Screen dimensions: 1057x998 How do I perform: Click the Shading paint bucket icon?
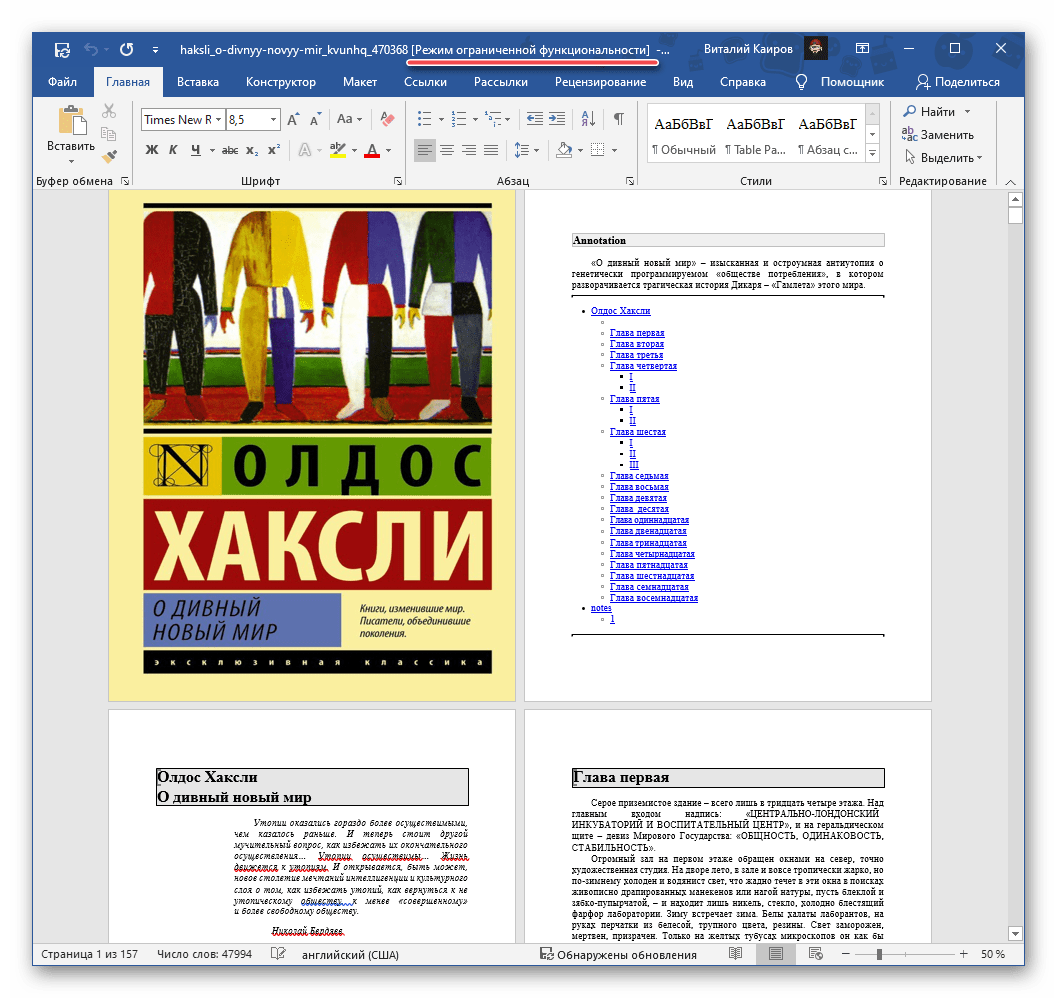click(x=564, y=150)
